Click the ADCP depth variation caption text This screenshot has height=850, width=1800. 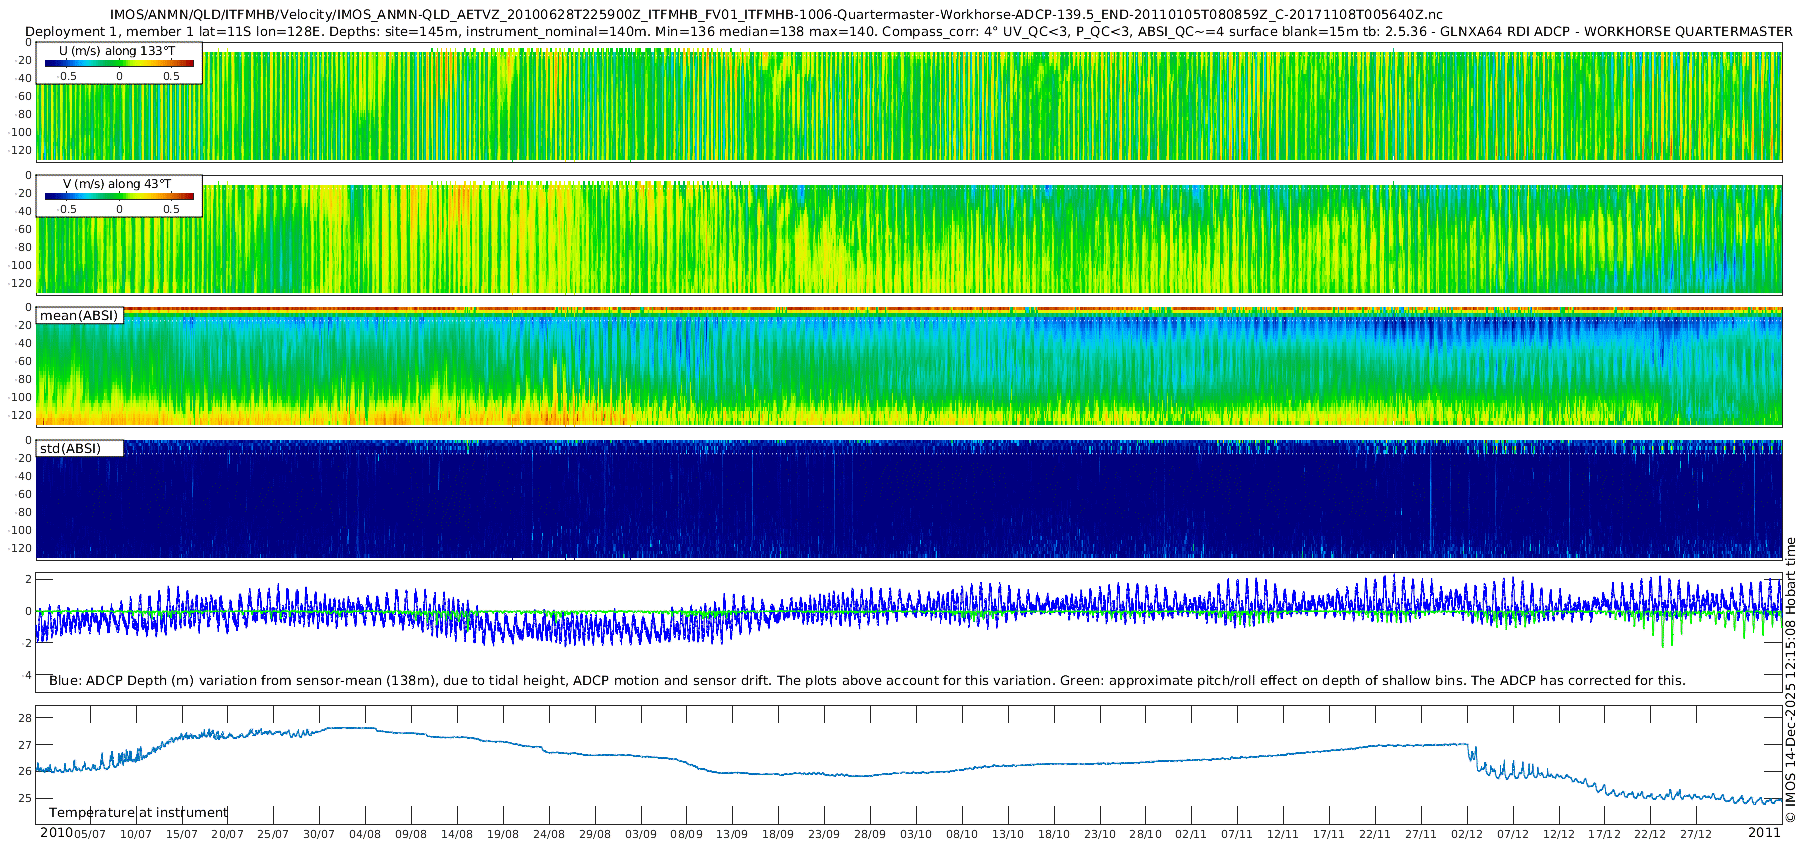[x=867, y=680]
